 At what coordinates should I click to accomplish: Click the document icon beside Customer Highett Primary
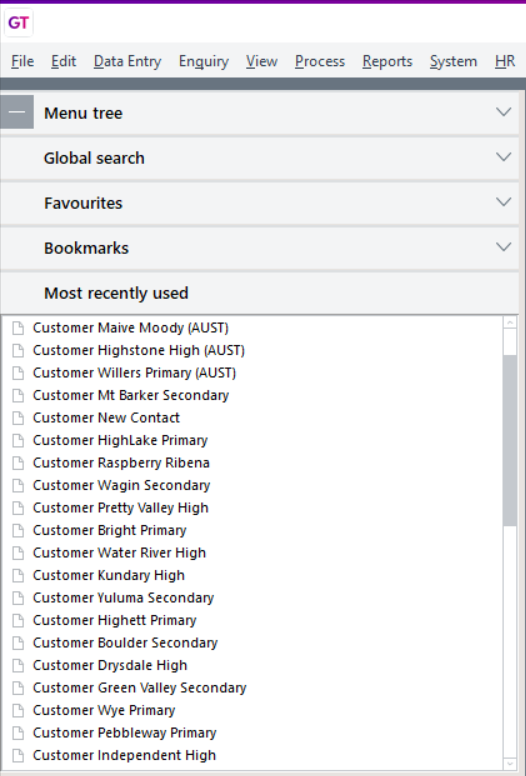(x=18, y=621)
